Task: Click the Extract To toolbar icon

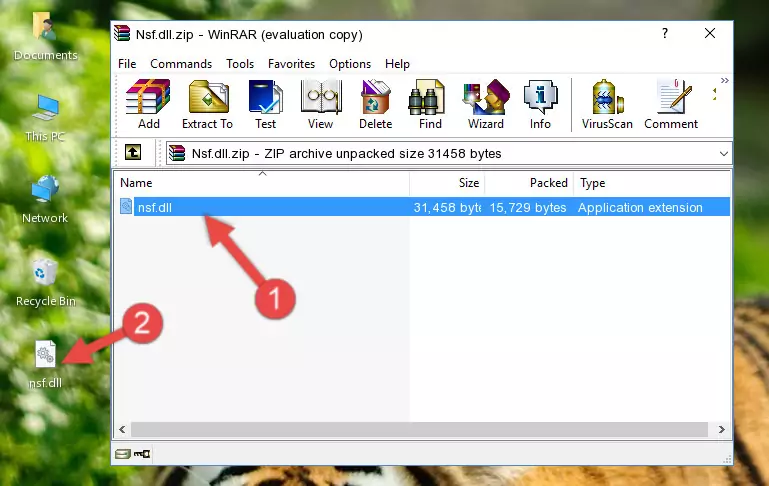Action: (x=207, y=104)
